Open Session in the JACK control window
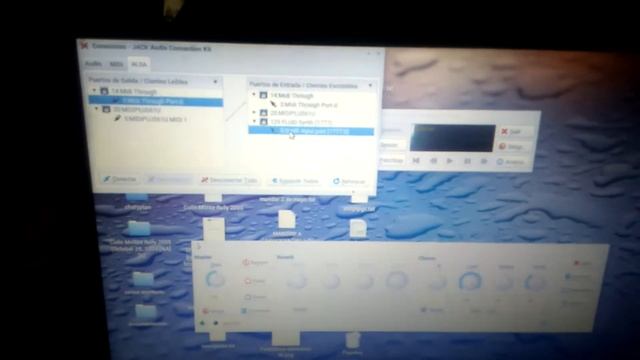The width and height of the screenshot is (640, 360). click(391, 145)
